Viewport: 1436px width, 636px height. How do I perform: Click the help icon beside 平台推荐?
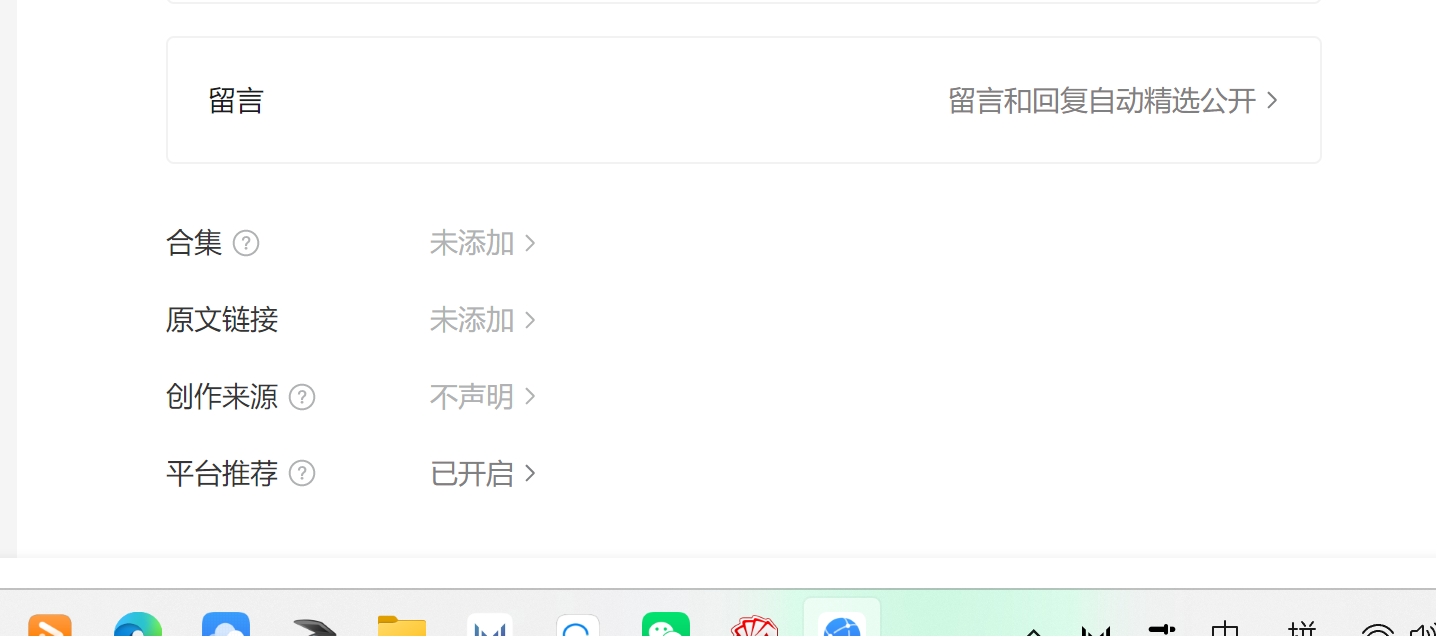pyautogui.click(x=302, y=473)
